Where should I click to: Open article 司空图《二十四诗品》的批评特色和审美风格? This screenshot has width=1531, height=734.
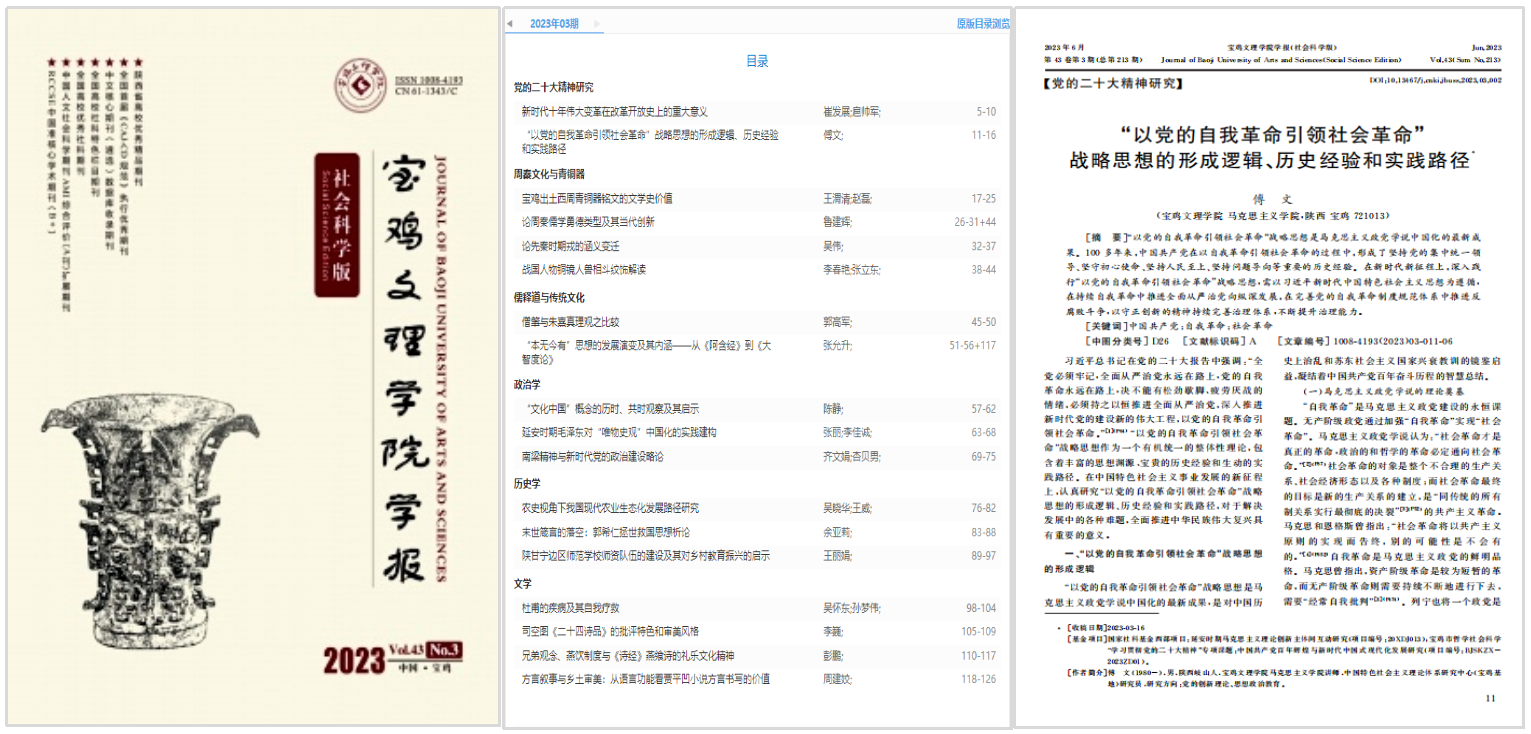coord(610,632)
